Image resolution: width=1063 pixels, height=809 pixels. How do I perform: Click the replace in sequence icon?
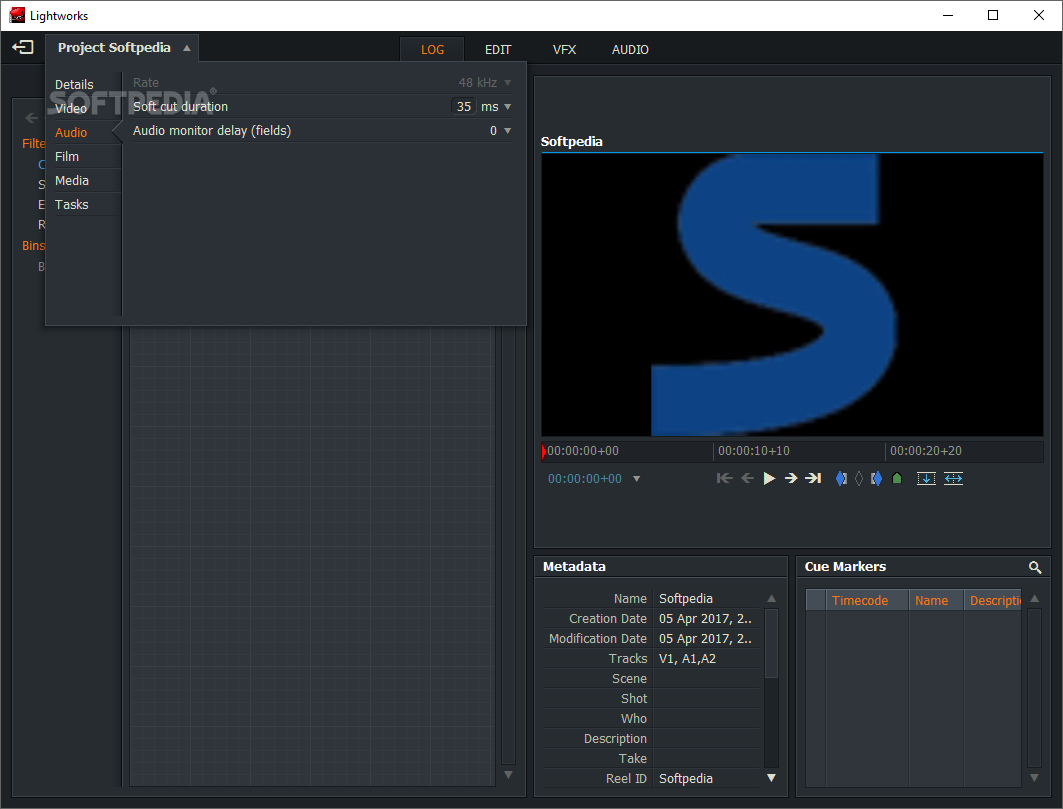click(x=953, y=478)
